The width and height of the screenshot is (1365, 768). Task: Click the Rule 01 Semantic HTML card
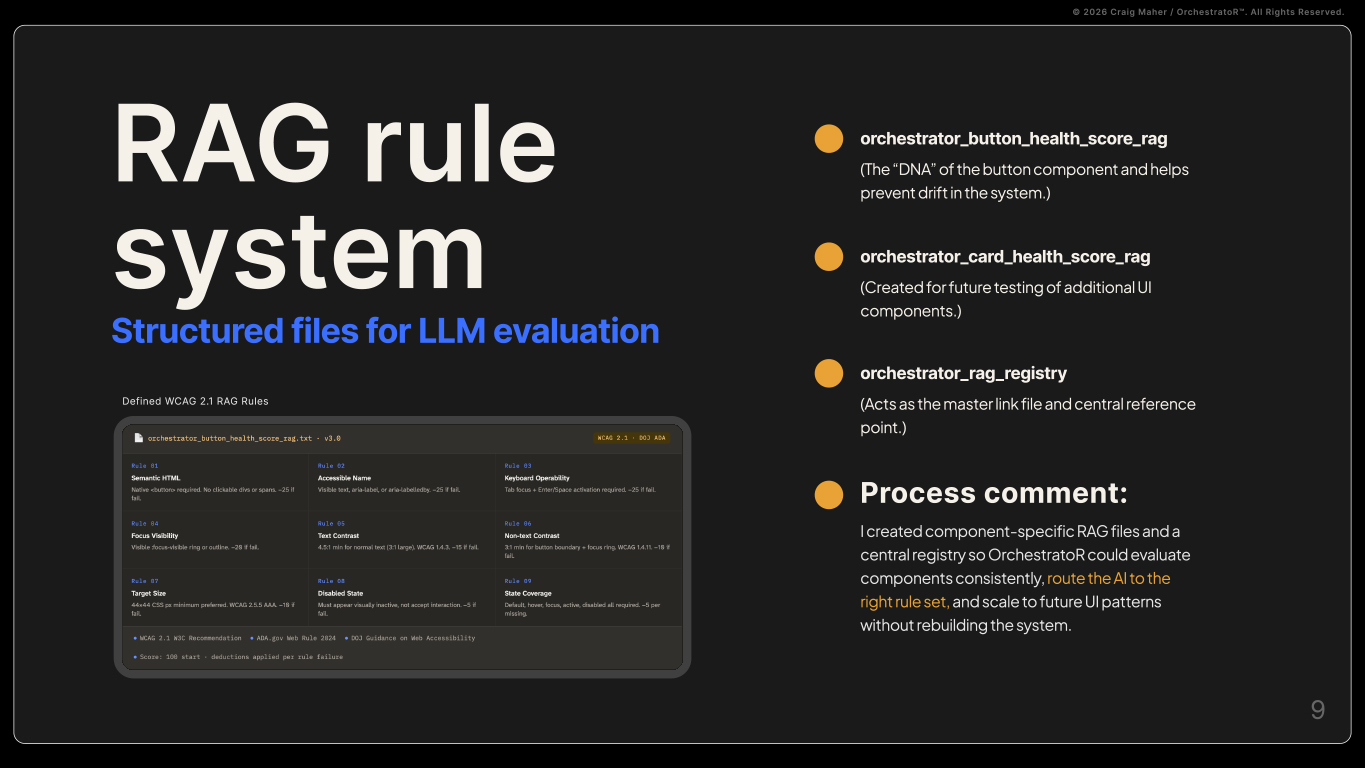[215, 483]
